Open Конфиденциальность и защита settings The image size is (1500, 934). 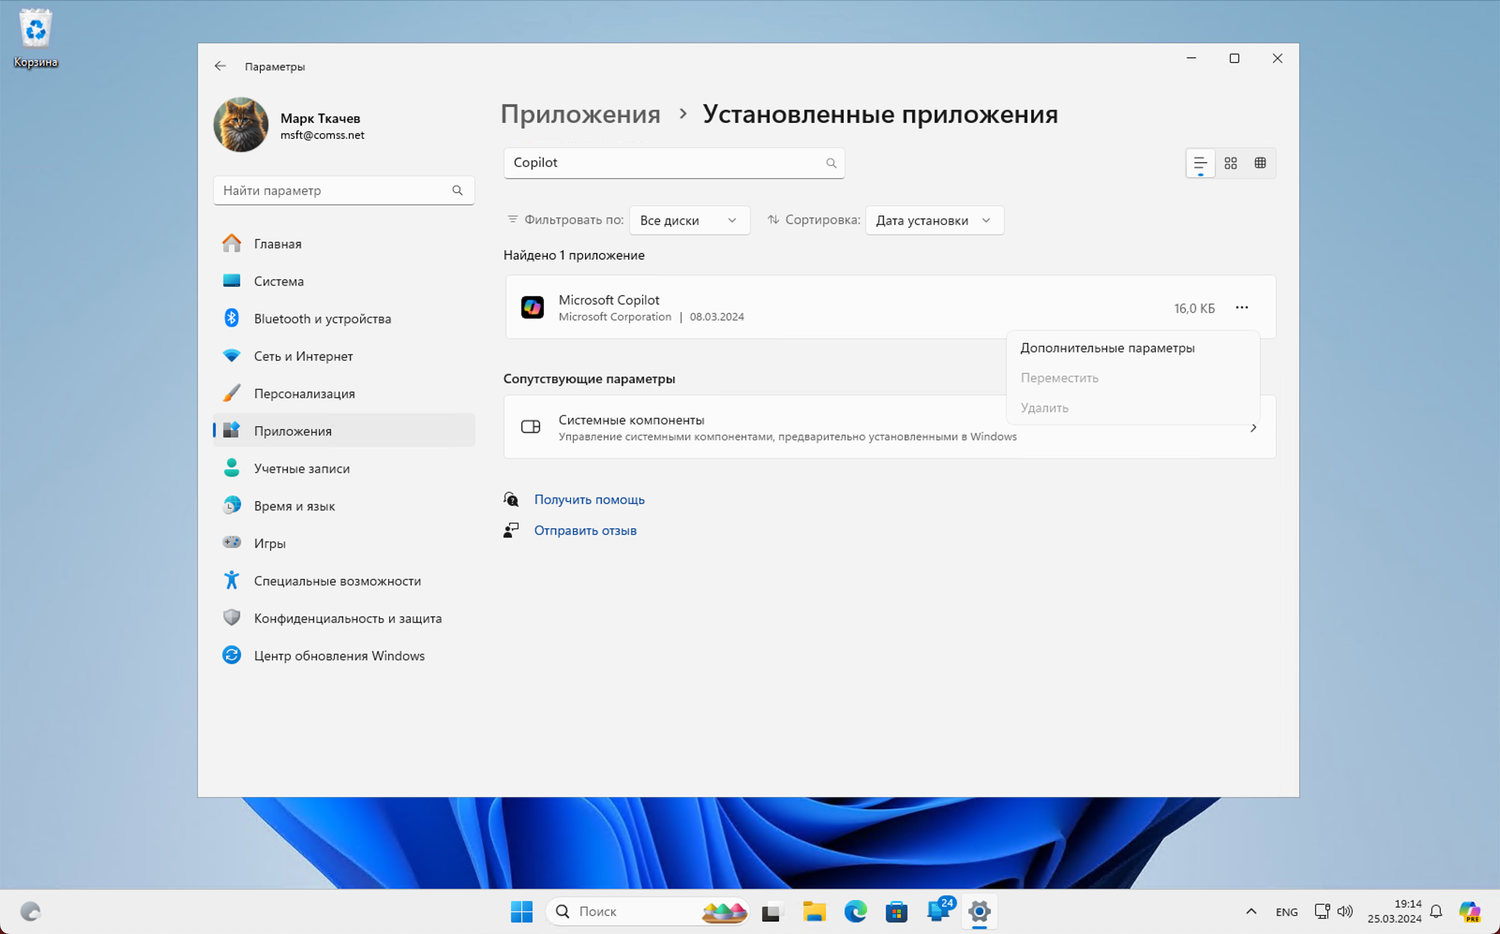click(344, 618)
